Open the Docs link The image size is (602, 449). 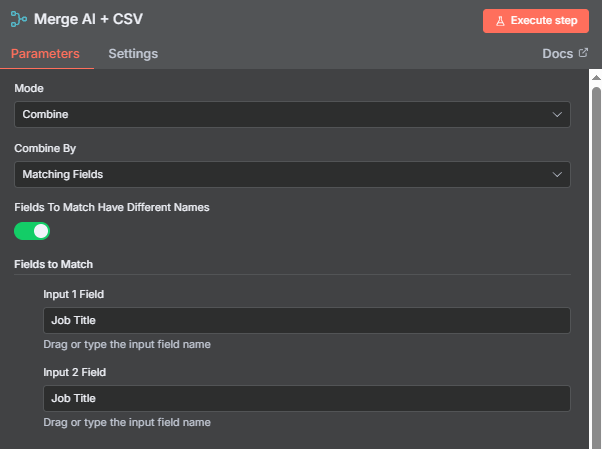(557, 54)
